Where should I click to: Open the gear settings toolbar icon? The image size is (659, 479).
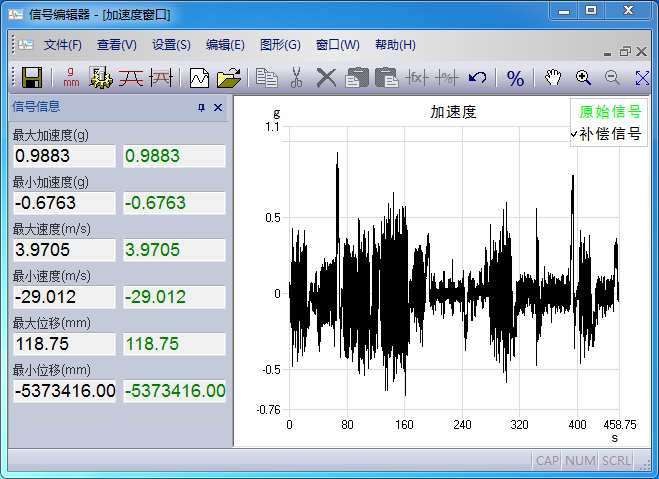coord(101,78)
